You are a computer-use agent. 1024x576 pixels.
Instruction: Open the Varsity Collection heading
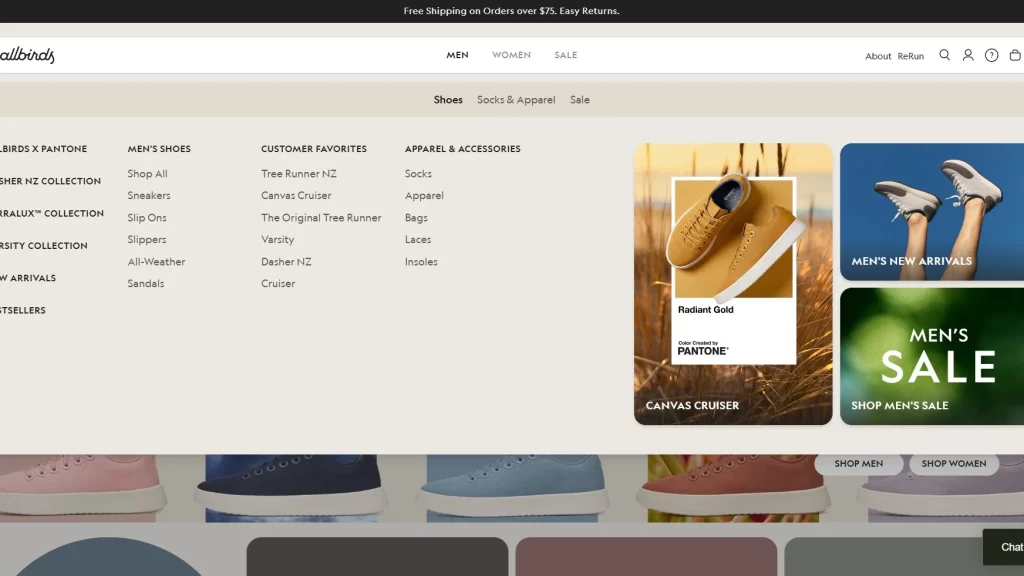tap(44, 246)
